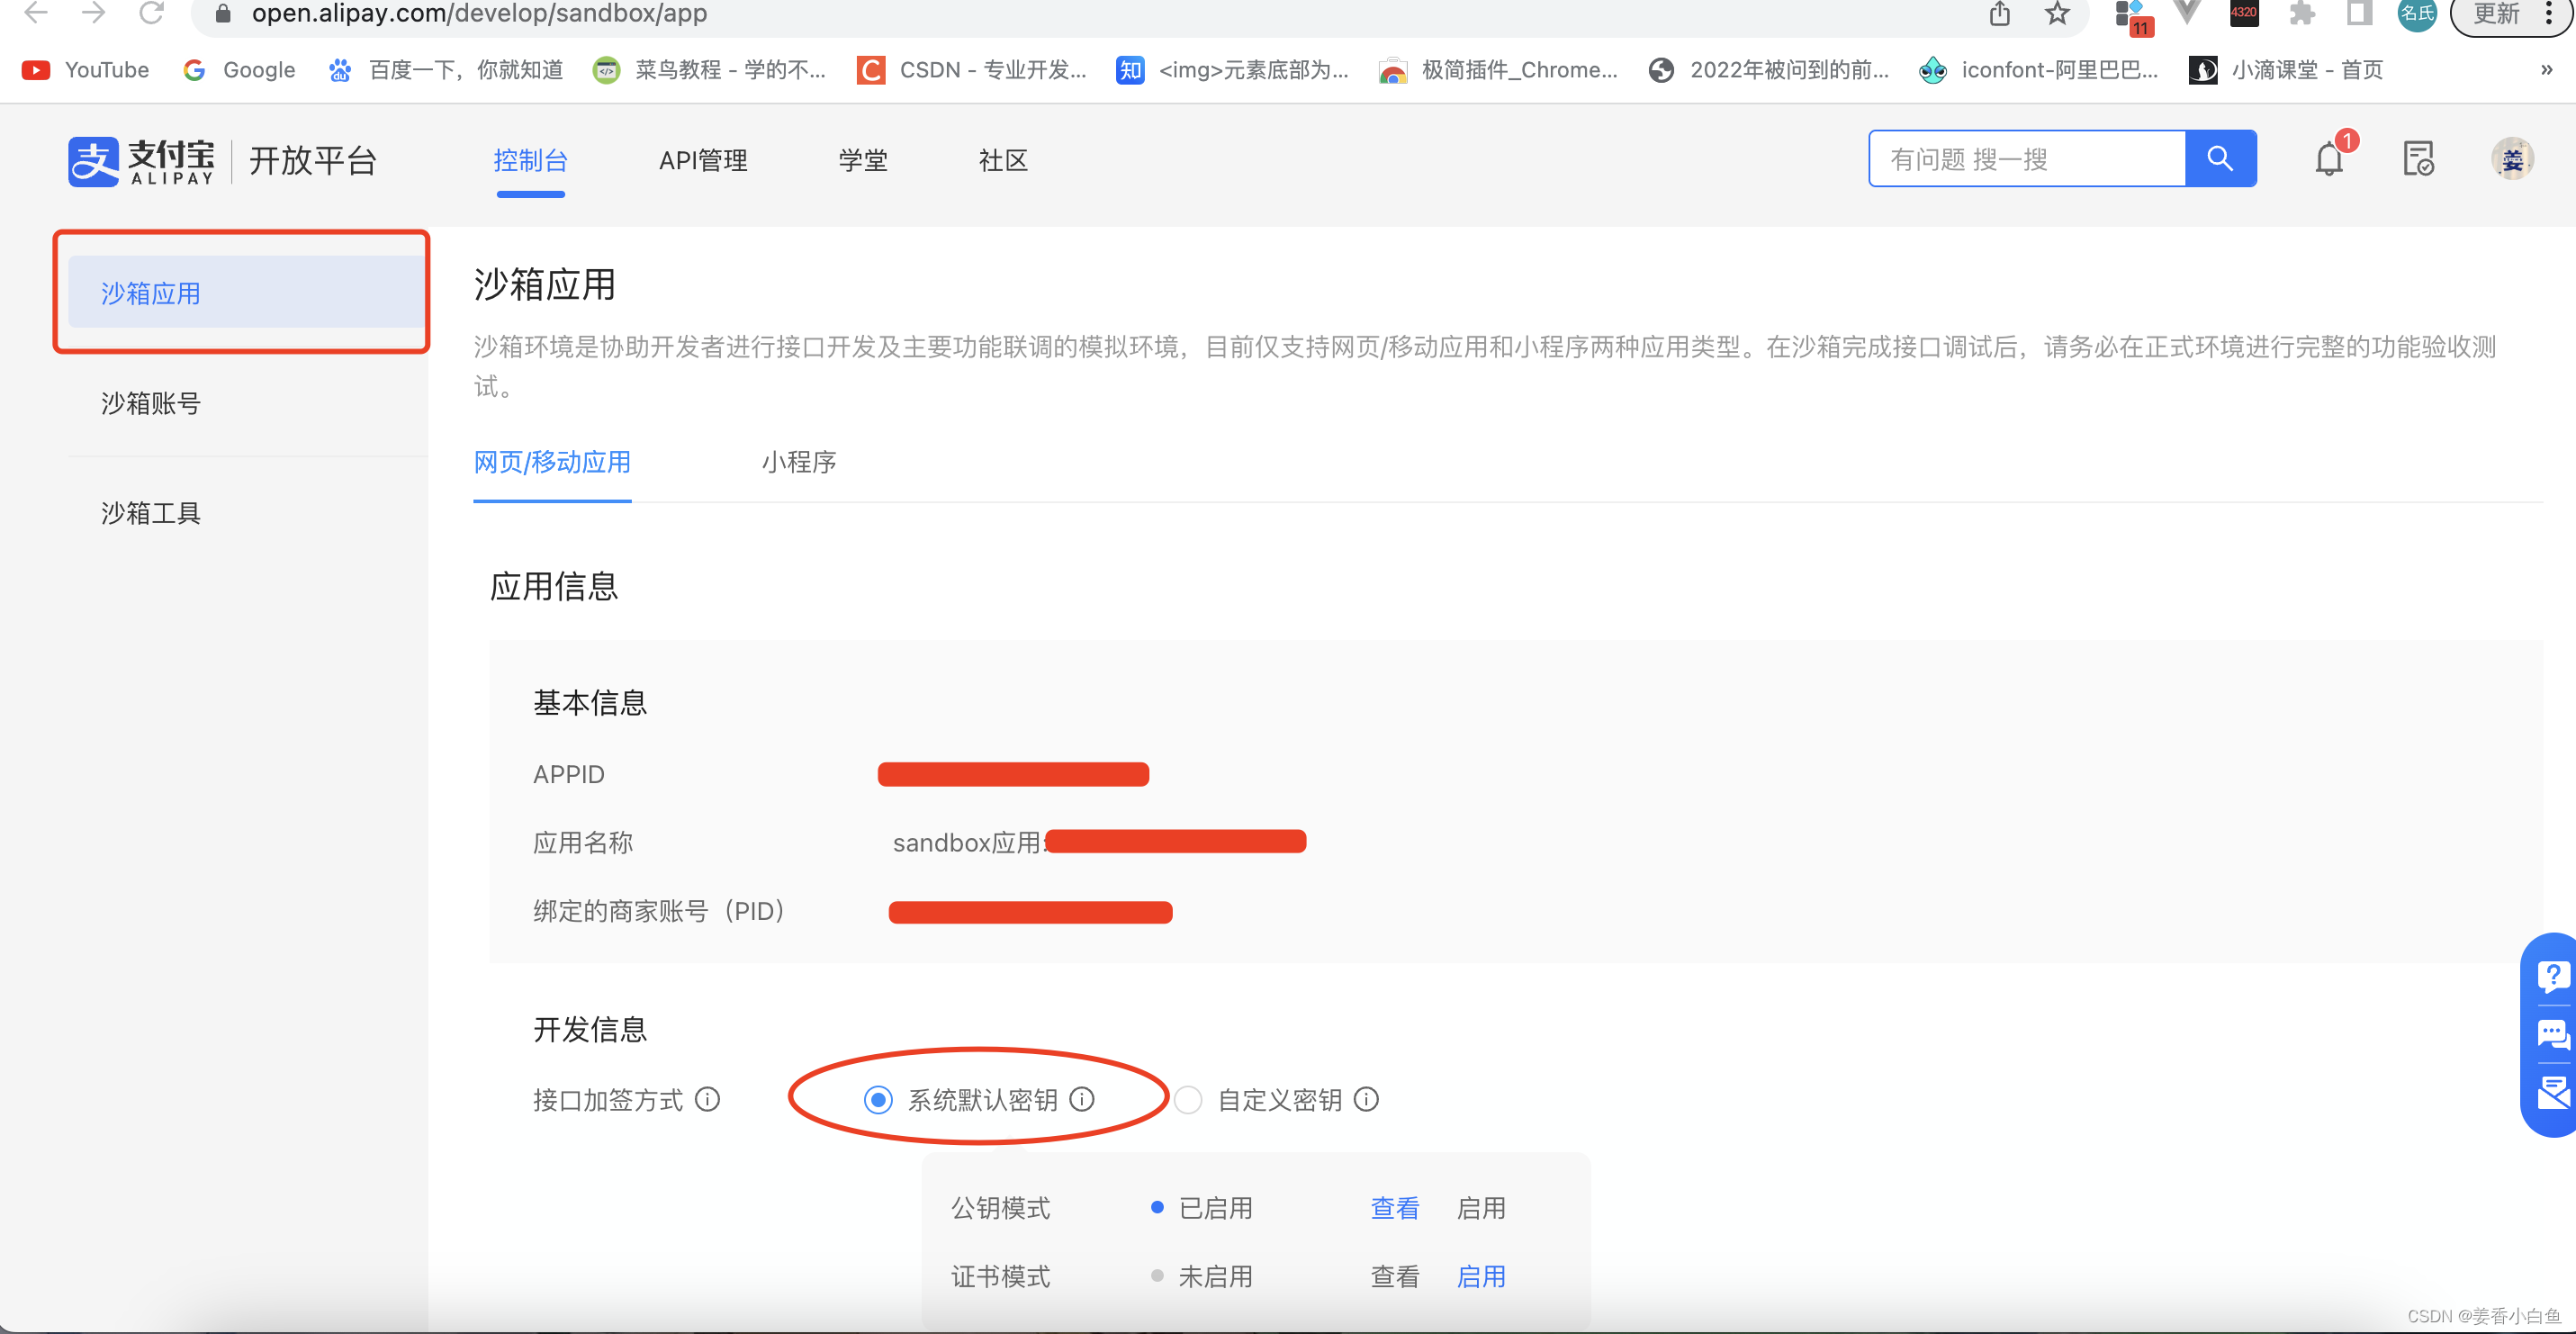Open the user avatar menu

[x=2512, y=159]
